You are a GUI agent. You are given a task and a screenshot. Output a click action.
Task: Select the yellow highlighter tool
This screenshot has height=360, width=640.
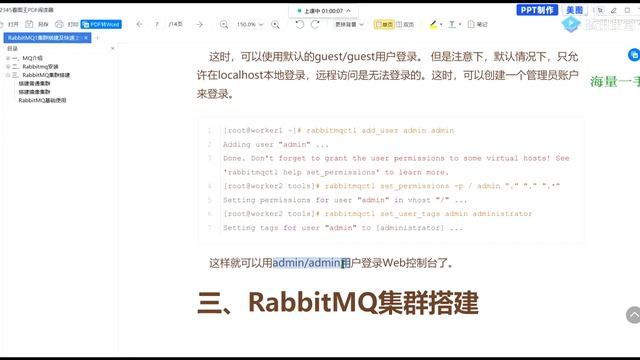pyautogui.click(x=433, y=24)
